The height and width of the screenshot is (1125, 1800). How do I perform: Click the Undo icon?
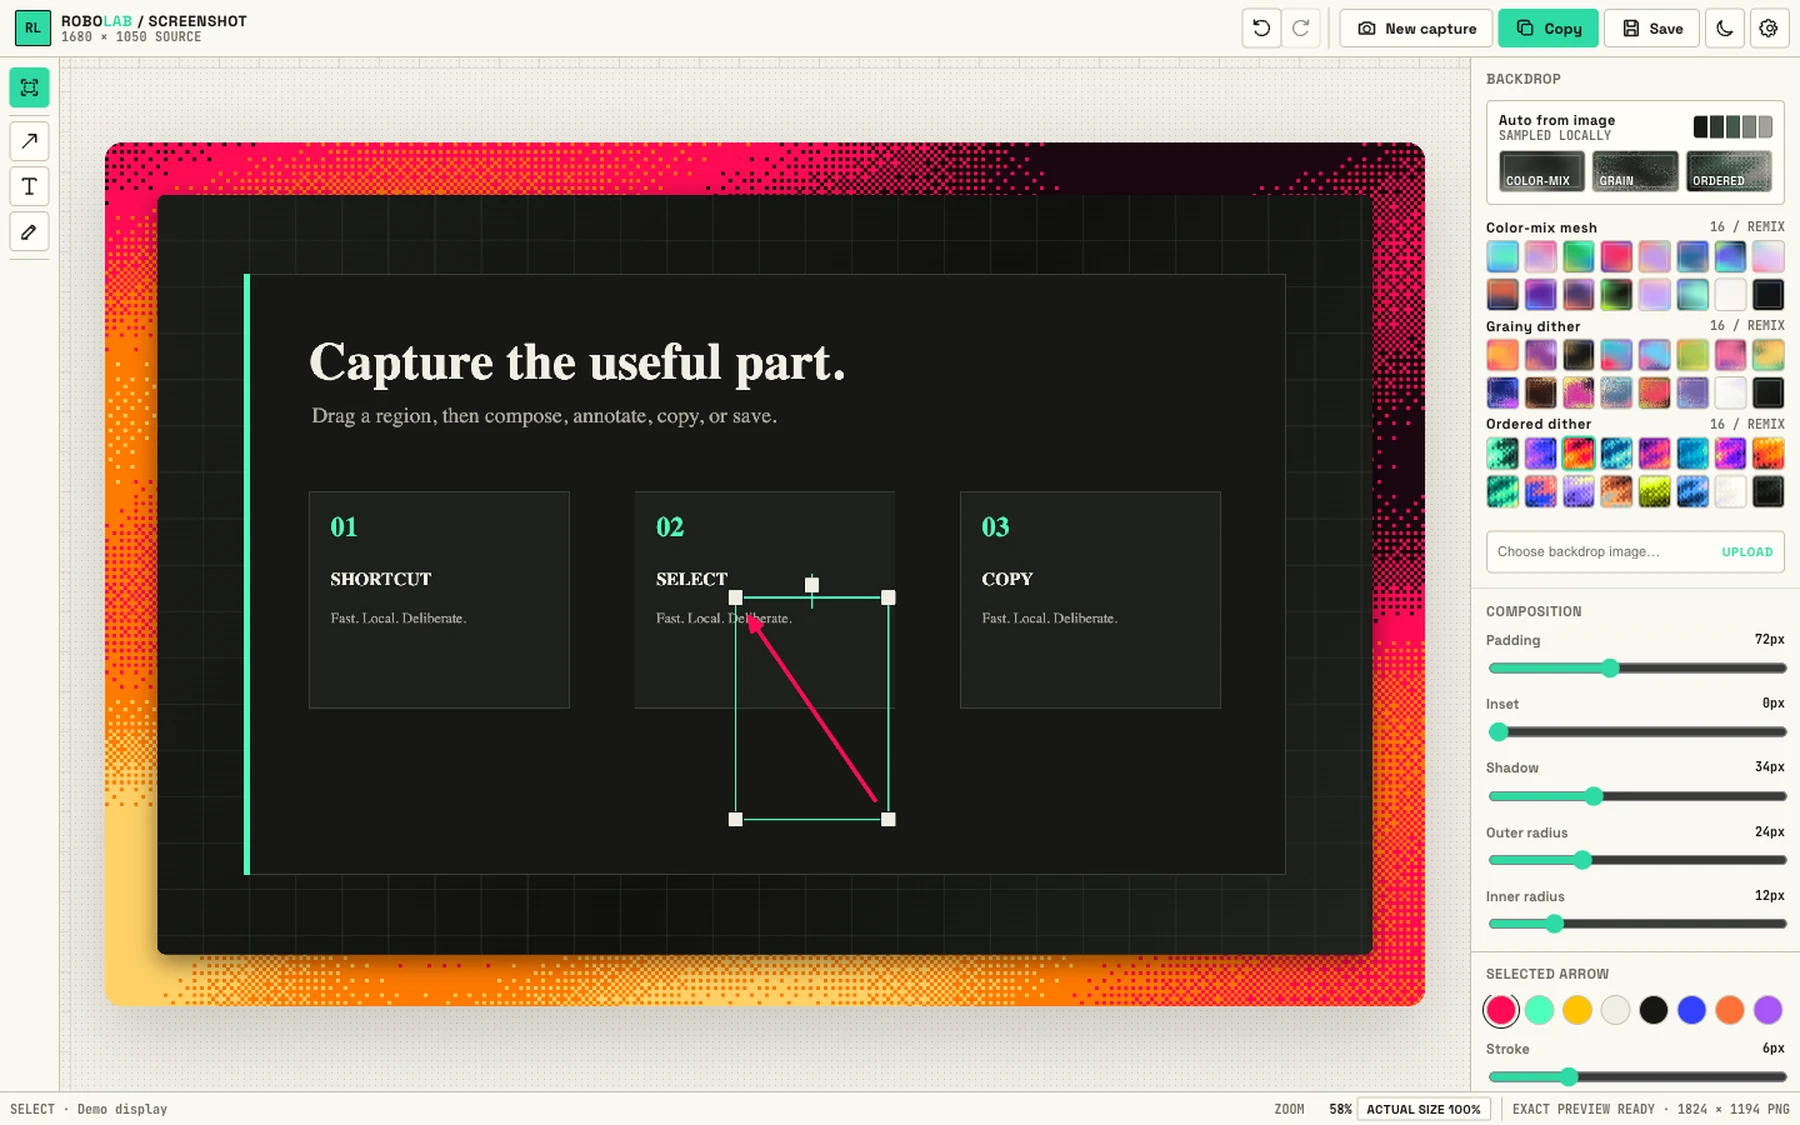(1261, 28)
